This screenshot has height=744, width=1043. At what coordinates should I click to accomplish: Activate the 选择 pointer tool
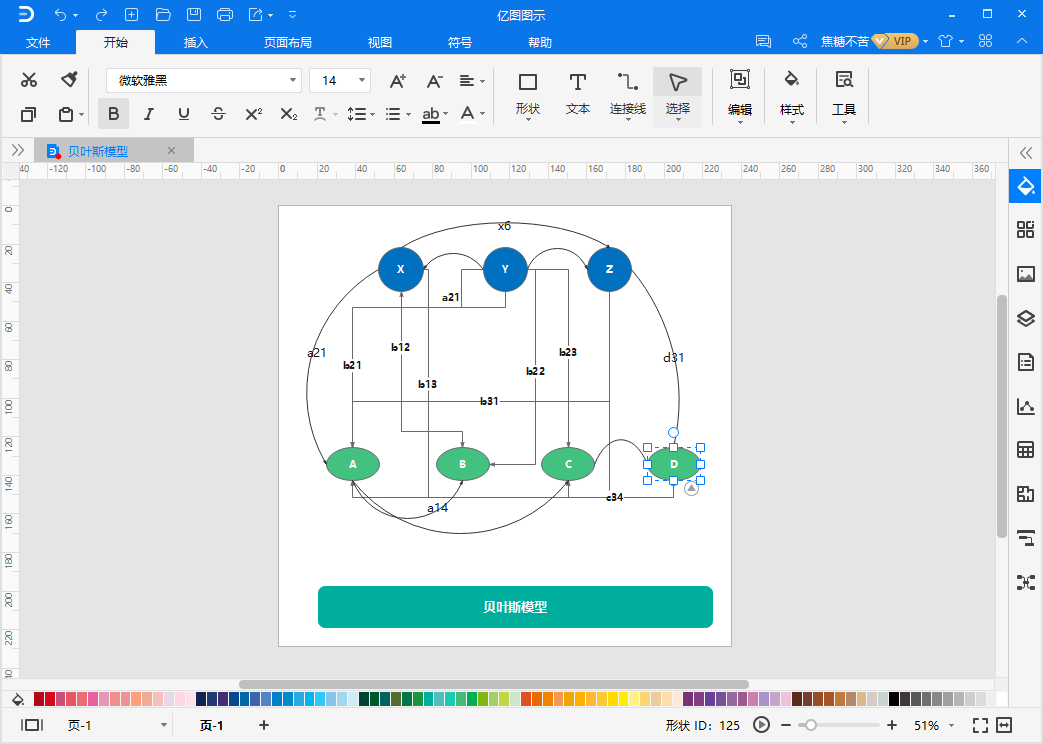(x=677, y=94)
